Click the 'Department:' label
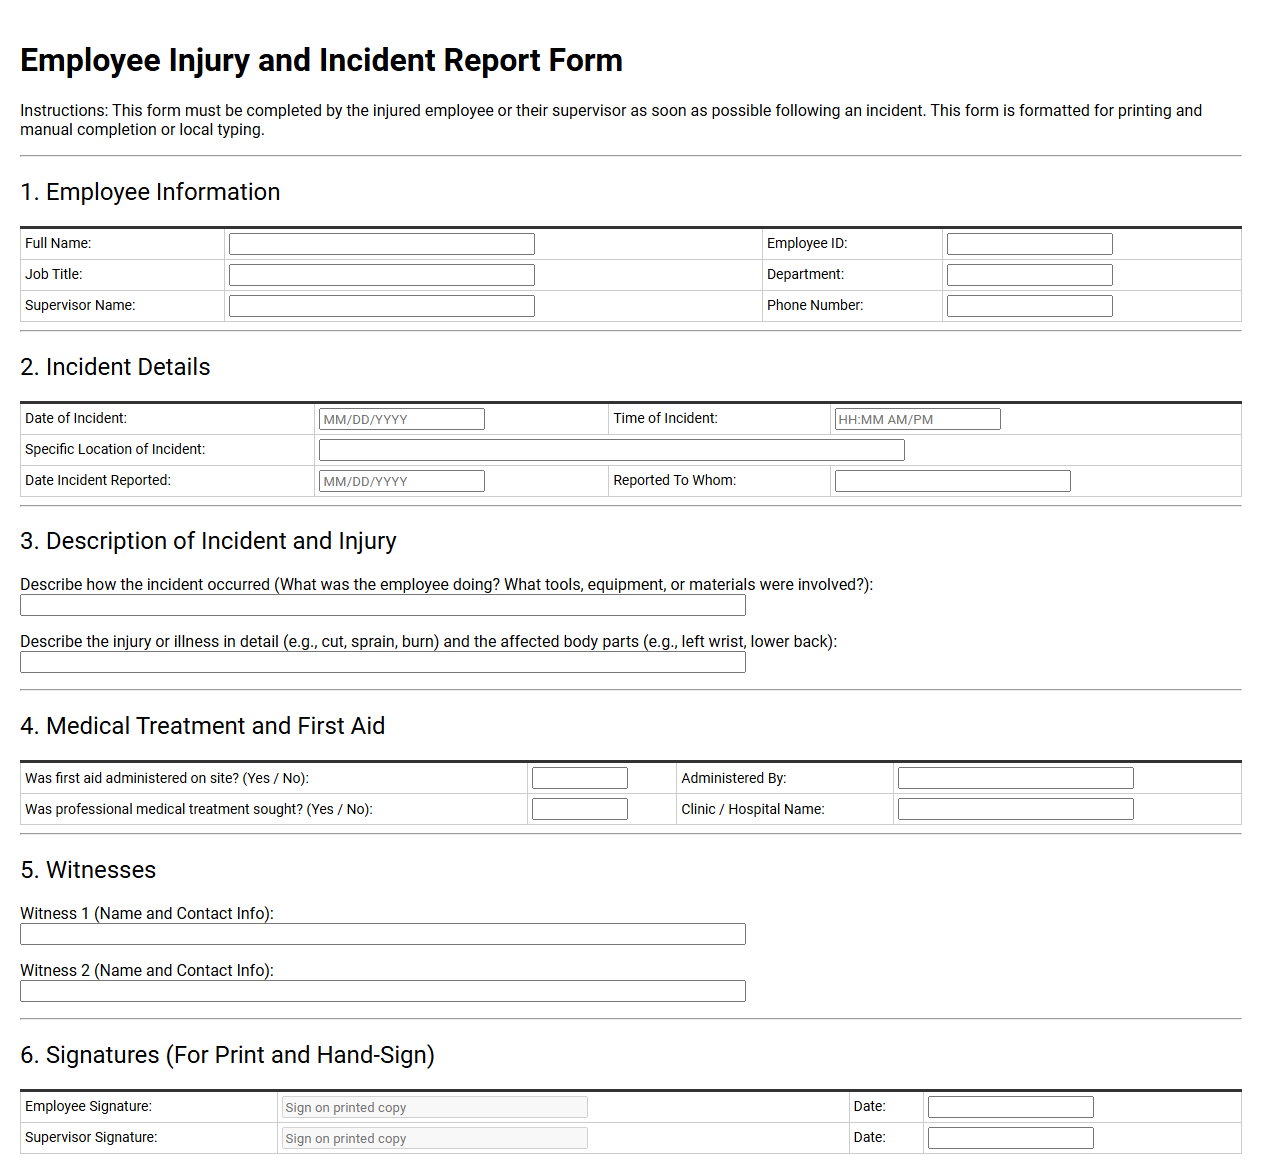 (805, 274)
